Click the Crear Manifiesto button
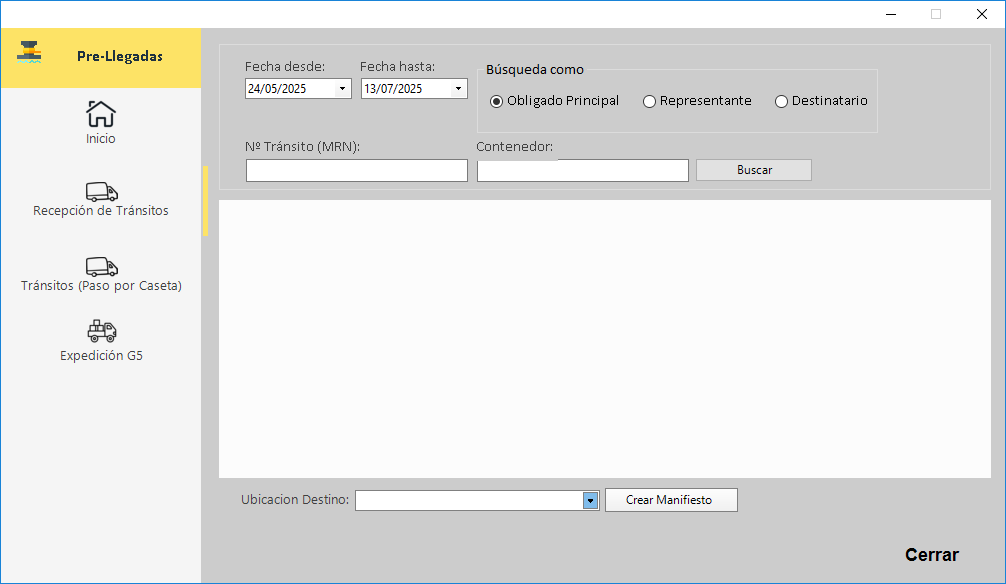Screen dimensions: 1006x584 [x=670, y=500]
